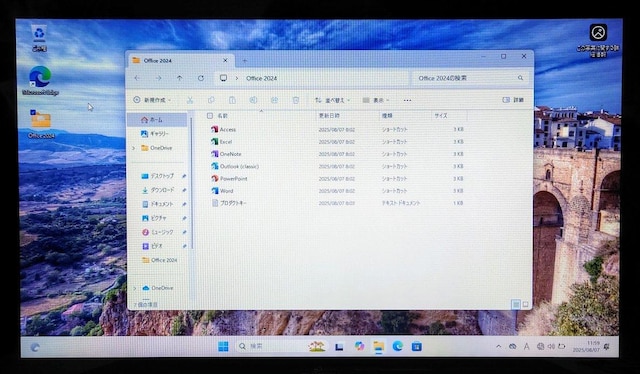This screenshot has width=640, height=374.
Task: Open Copilot from the taskbar
Action: 359,346
